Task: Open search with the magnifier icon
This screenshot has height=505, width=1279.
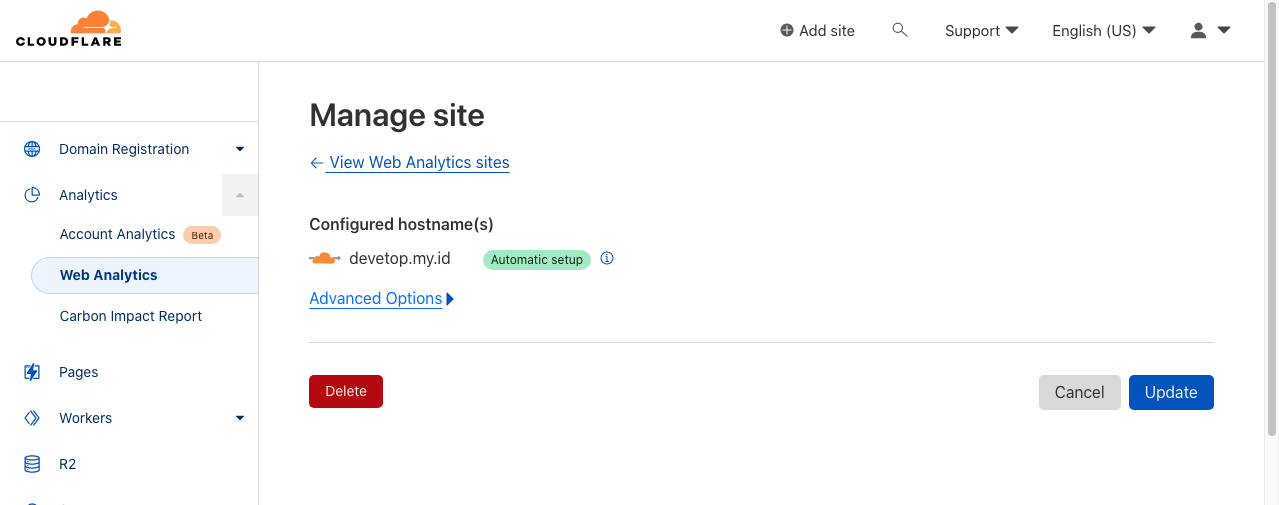Action: (x=900, y=30)
